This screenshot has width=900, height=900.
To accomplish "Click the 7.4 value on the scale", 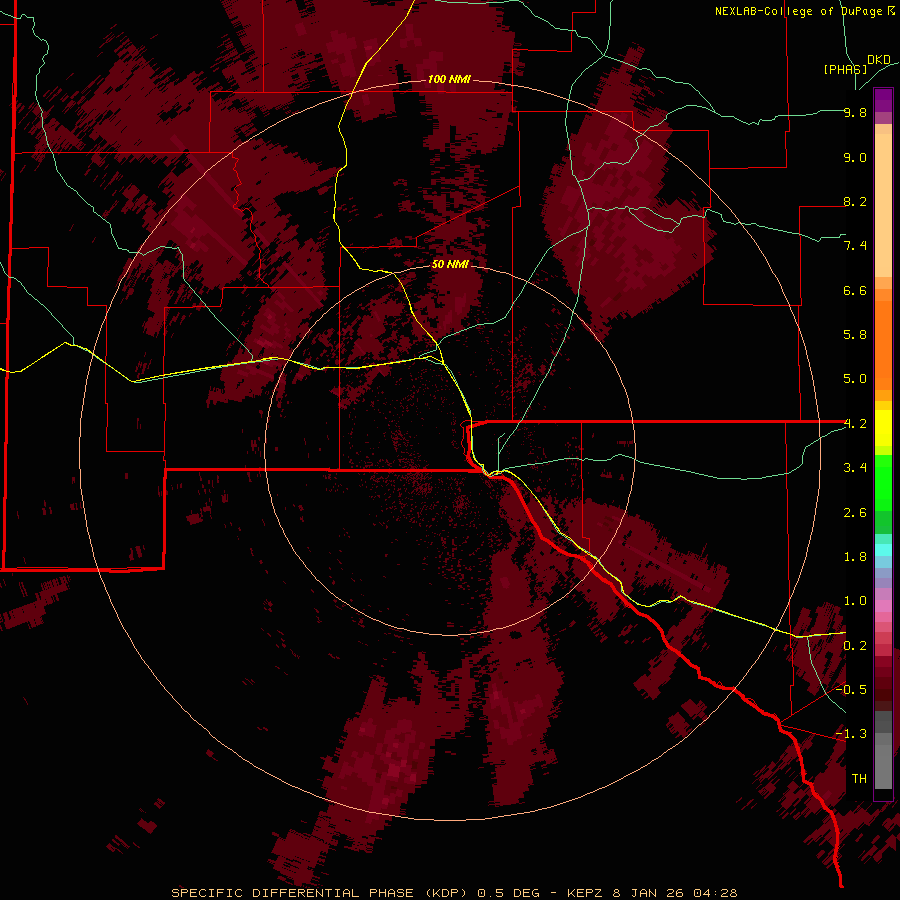I will pos(855,246).
